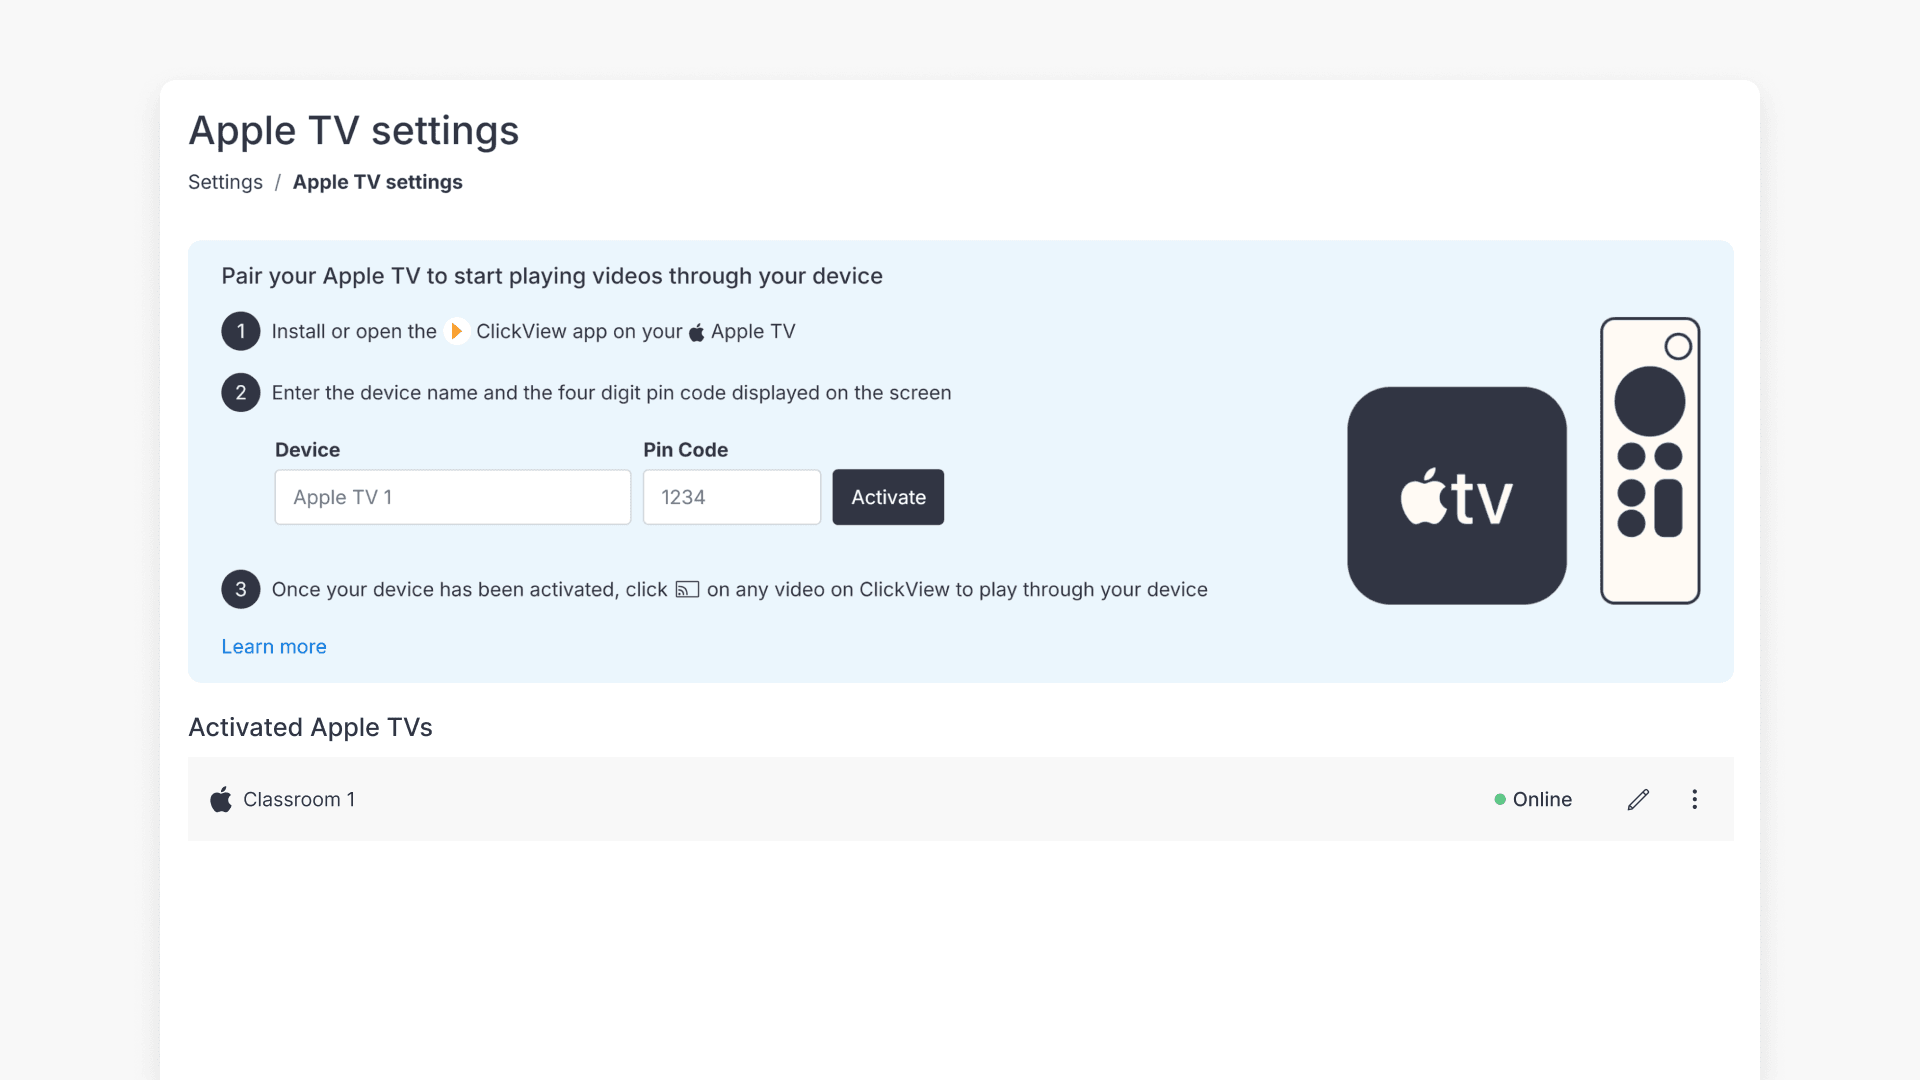Screen dimensions: 1920x1080
Task: Click the step 3 numbered circle
Action: click(240, 589)
